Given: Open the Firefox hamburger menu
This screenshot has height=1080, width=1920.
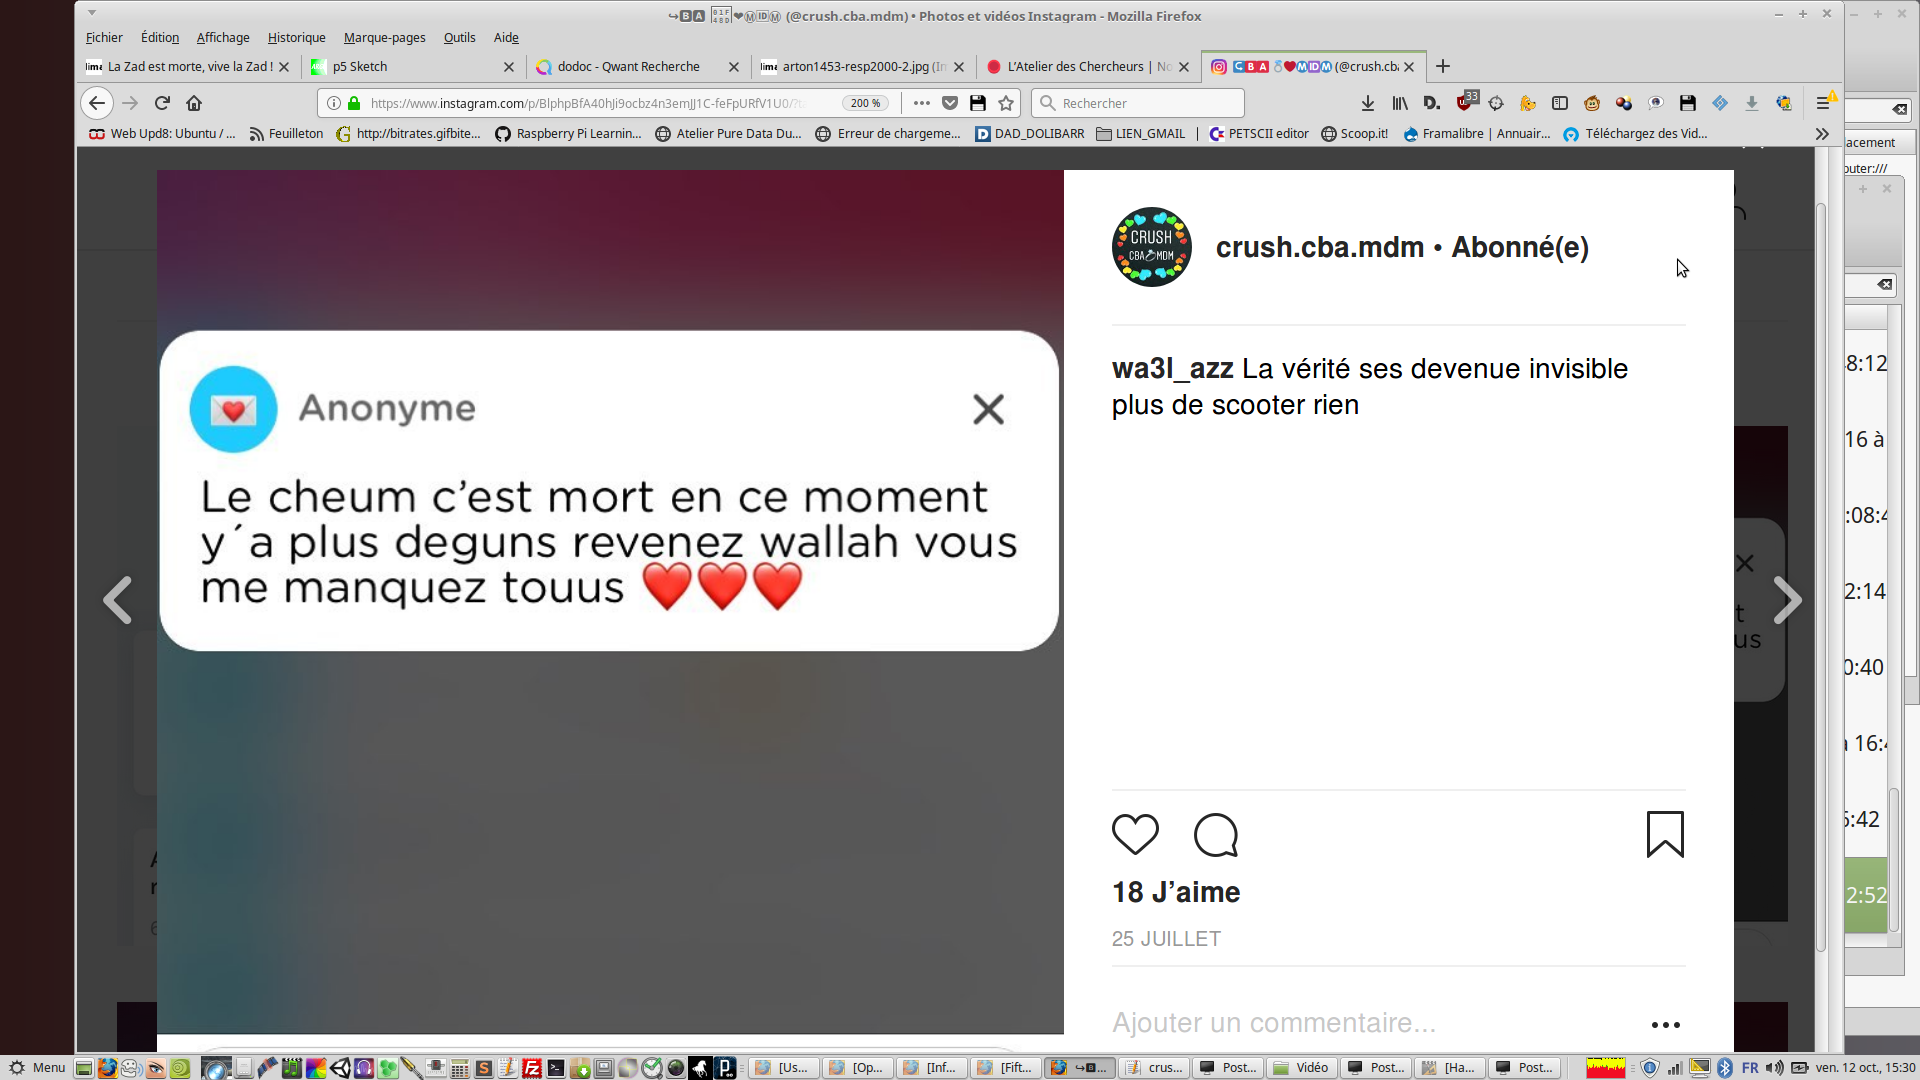Looking at the screenshot, I should tap(1823, 103).
